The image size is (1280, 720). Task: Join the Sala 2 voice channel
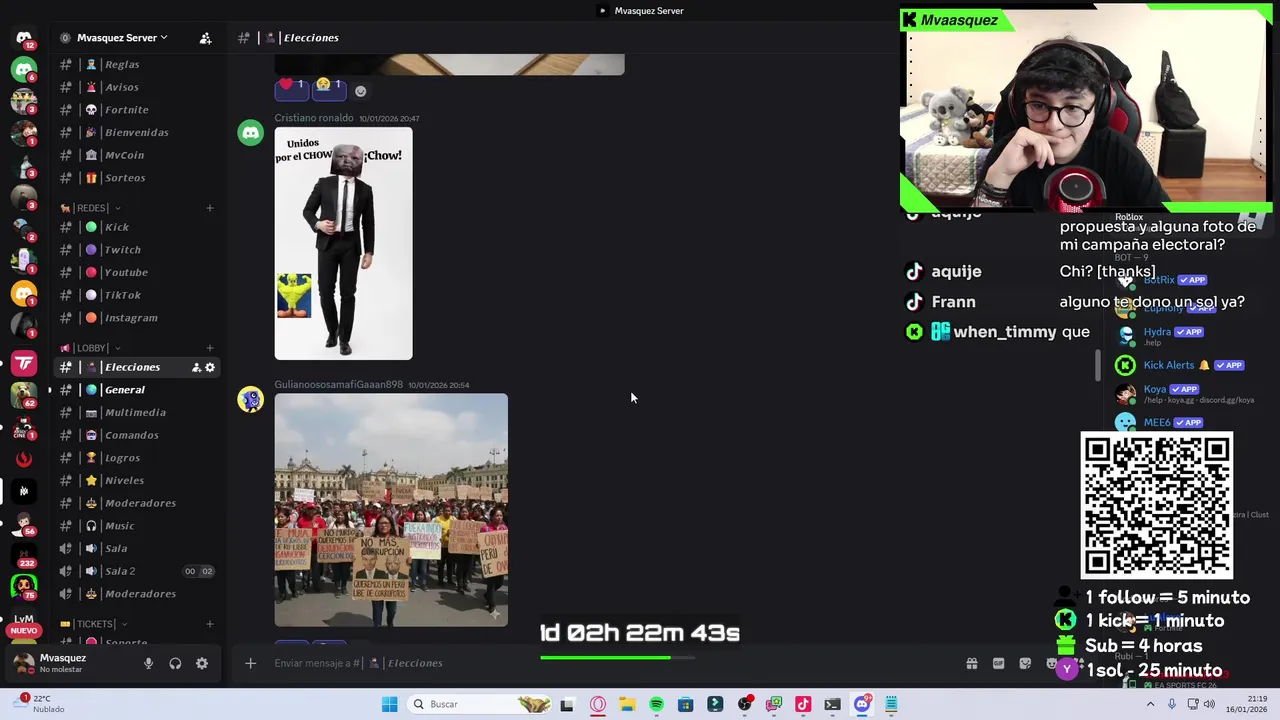pyautogui.click(x=137, y=571)
